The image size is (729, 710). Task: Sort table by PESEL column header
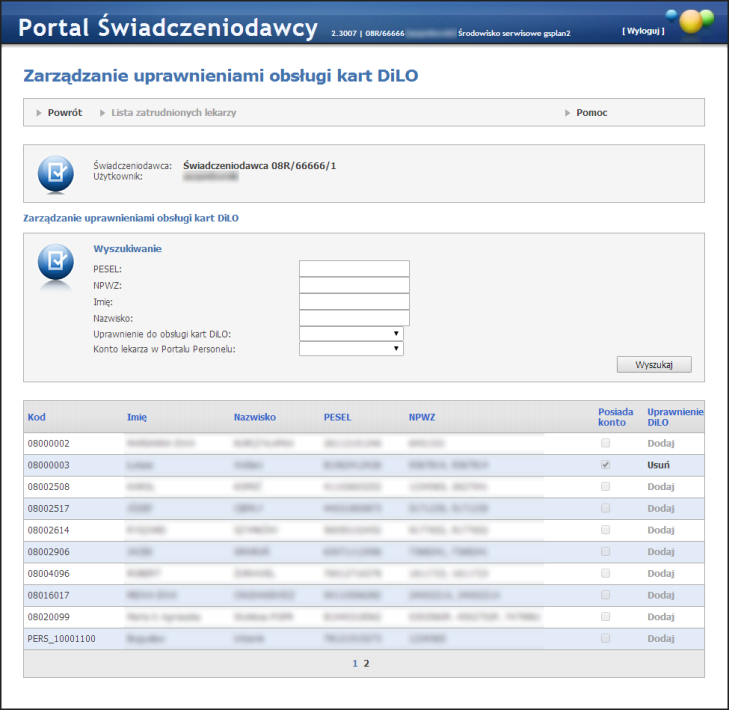[337, 417]
